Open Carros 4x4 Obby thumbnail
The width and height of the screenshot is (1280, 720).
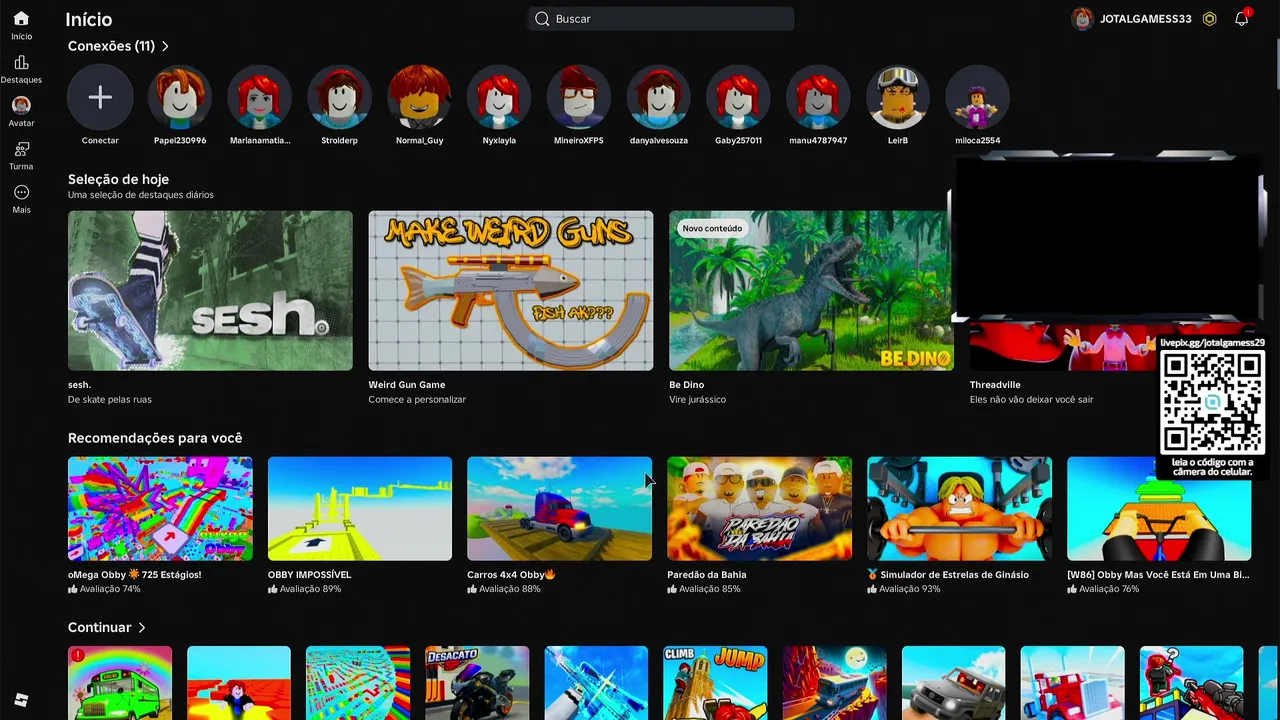tap(559, 509)
